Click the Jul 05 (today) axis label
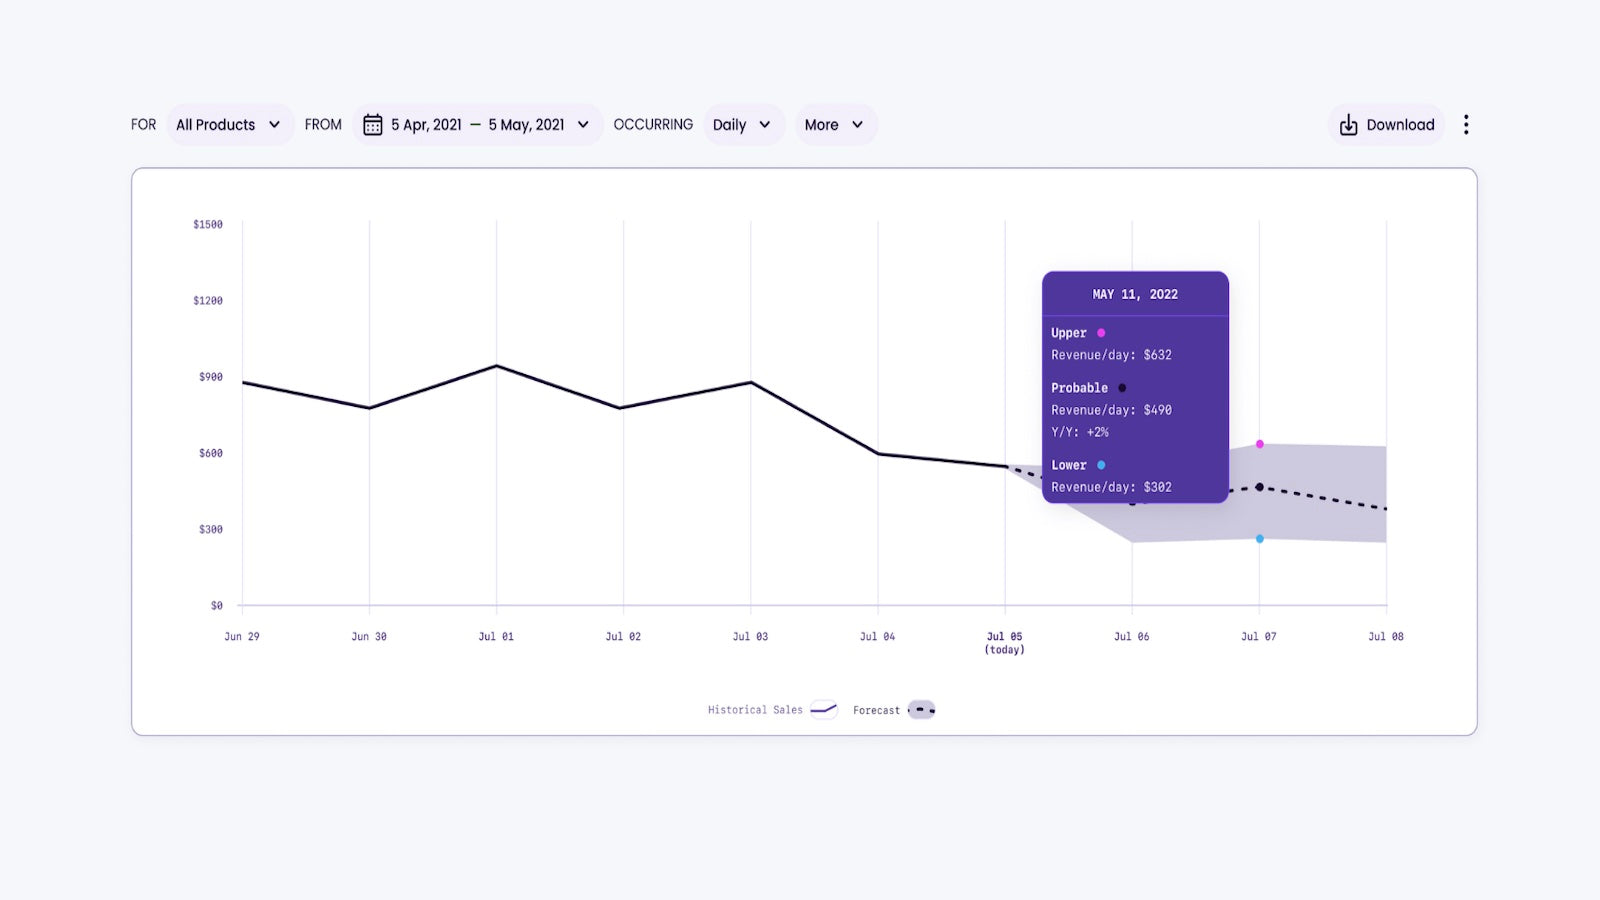The image size is (1600, 900). pyautogui.click(x=1005, y=642)
